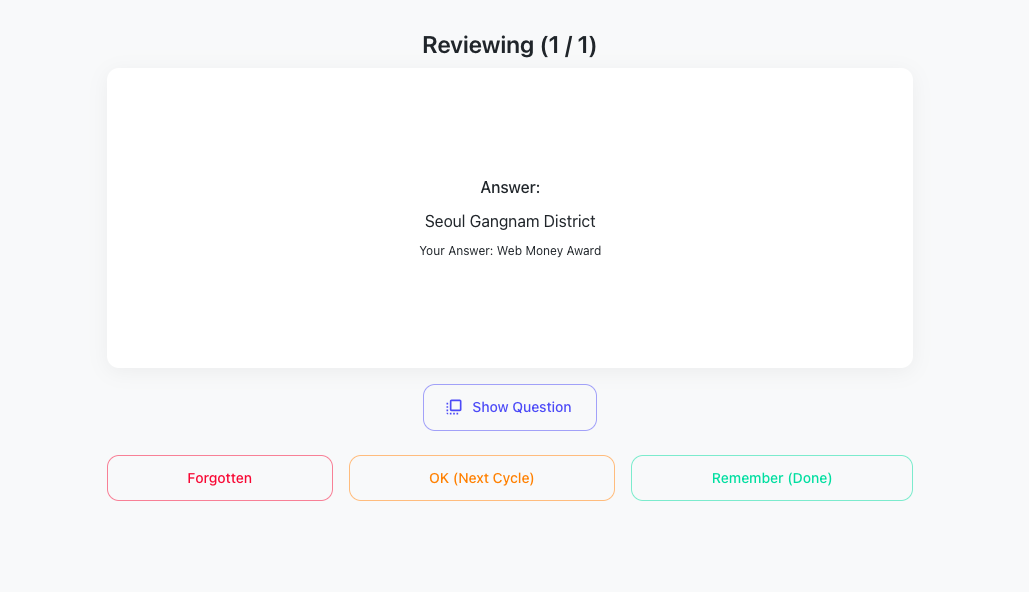This screenshot has height=592, width=1029.
Task: Click the "Your Answer: Web Money Award" line
Action: [x=510, y=251]
